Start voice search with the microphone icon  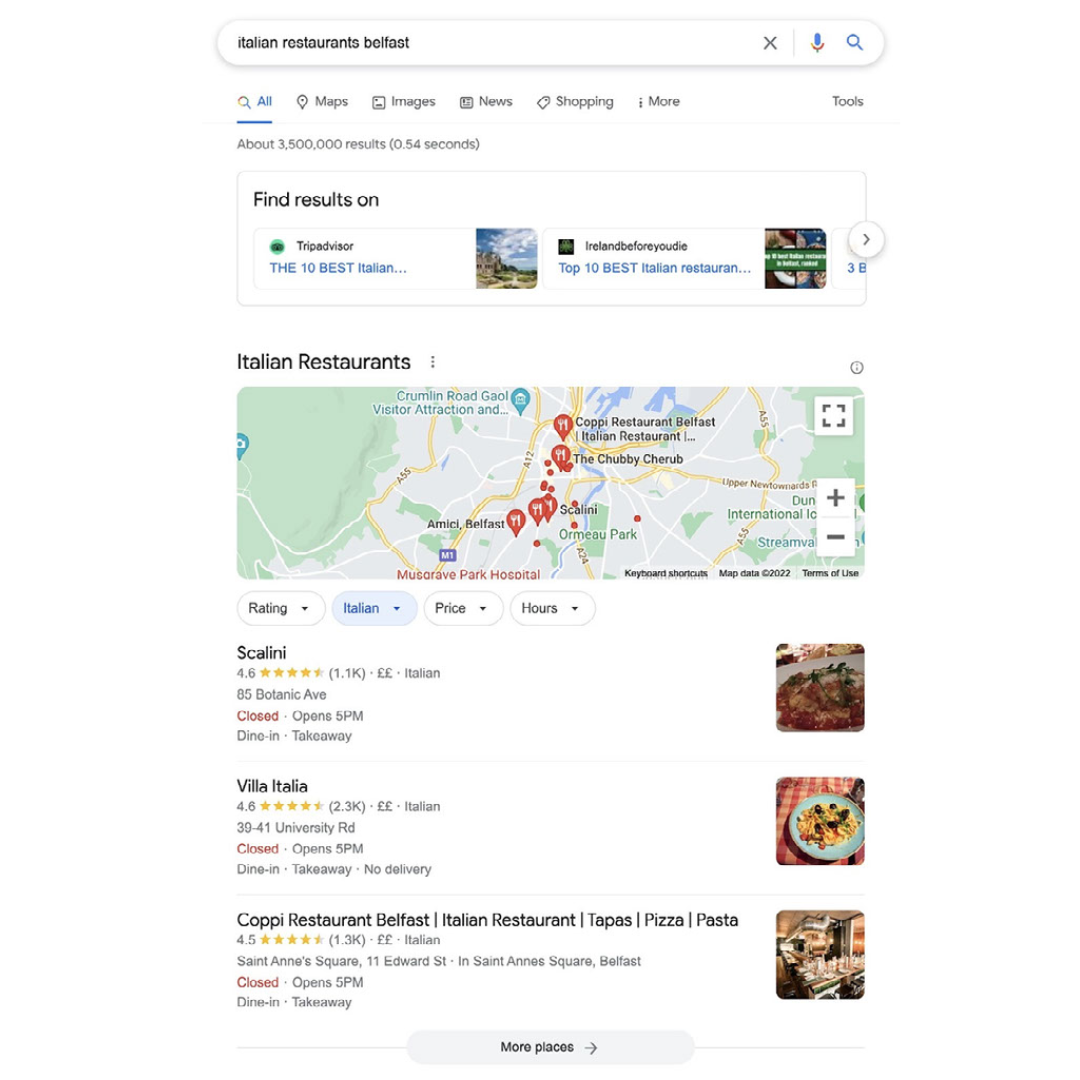pyautogui.click(x=817, y=43)
